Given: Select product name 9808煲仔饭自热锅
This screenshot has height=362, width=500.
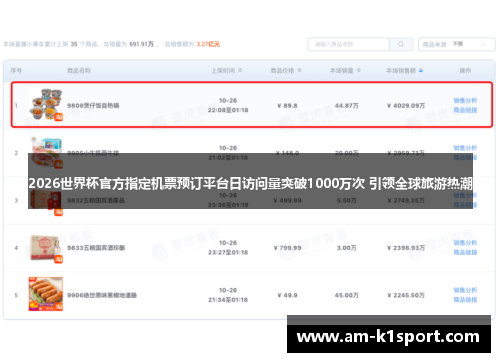Looking at the screenshot, I should [93, 106].
